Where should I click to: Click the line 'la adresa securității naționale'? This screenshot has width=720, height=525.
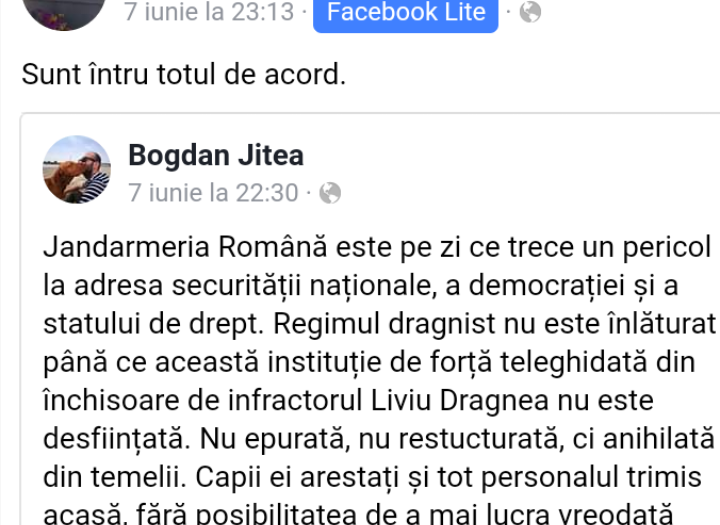coord(360,286)
